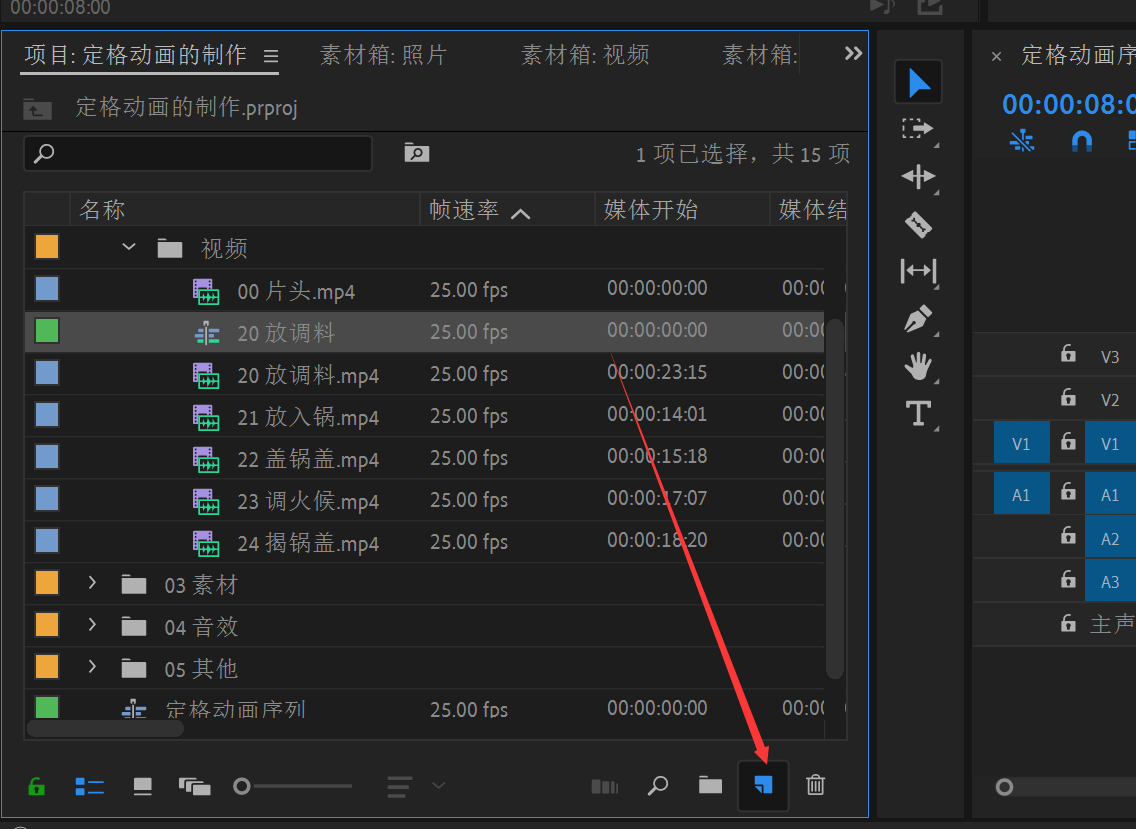The height and width of the screenshot is (829, 1136).
Task: Select the Slip tool
Action: pyautogui.click(x=919, y=271)
